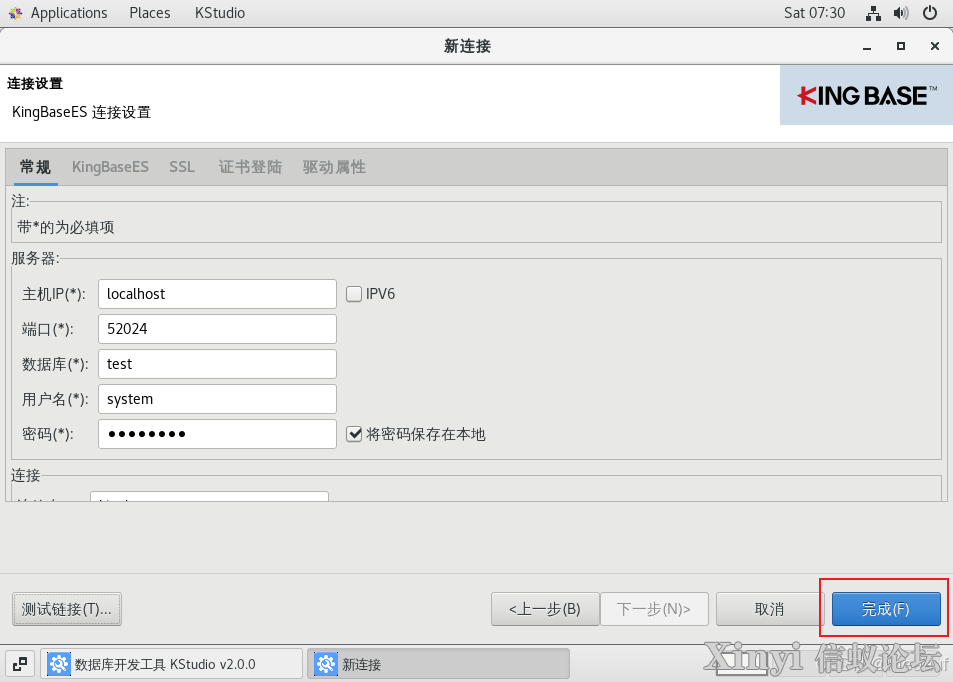
Task: Uncheck 将密码保存在本地 checkbox
Action: click(x=354, y=434)
